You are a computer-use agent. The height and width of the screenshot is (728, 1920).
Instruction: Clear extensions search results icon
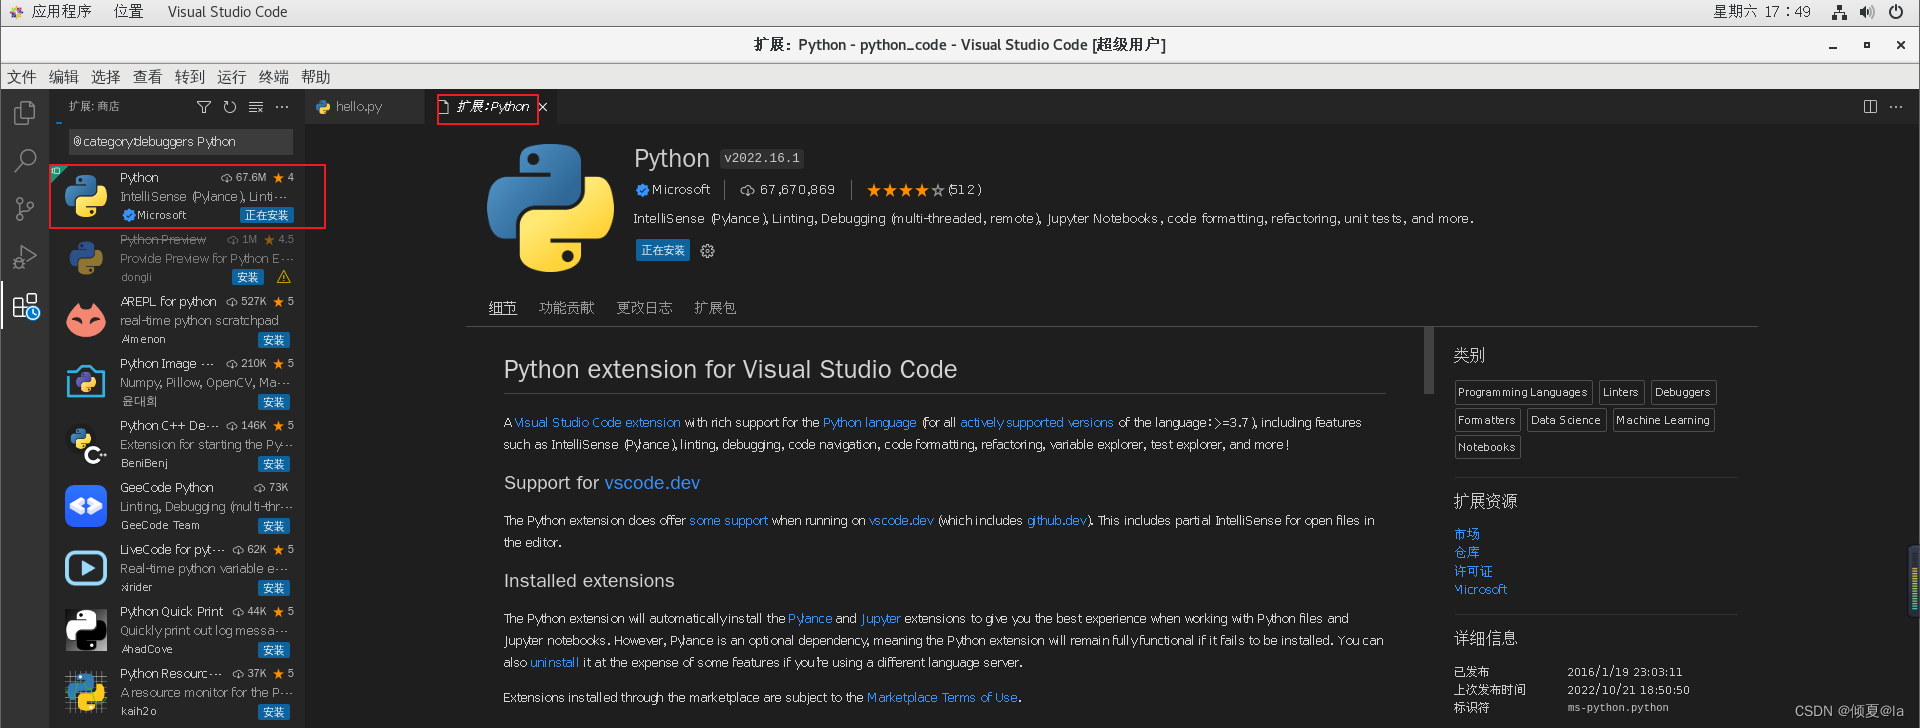click(256, 107)
